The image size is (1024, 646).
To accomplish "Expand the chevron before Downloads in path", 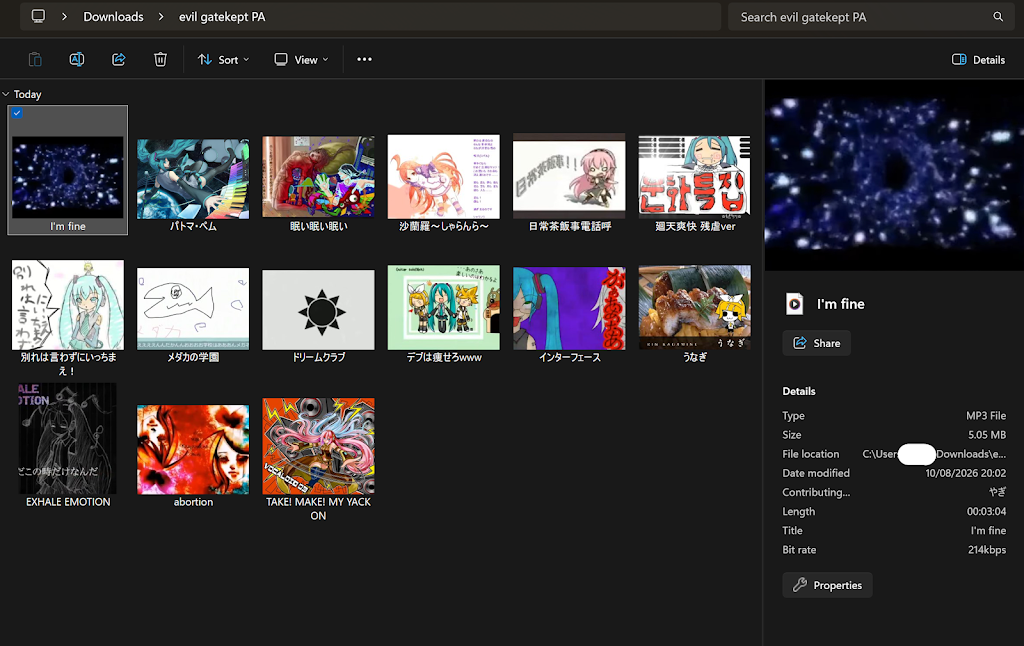I will [x=64, y=16].
